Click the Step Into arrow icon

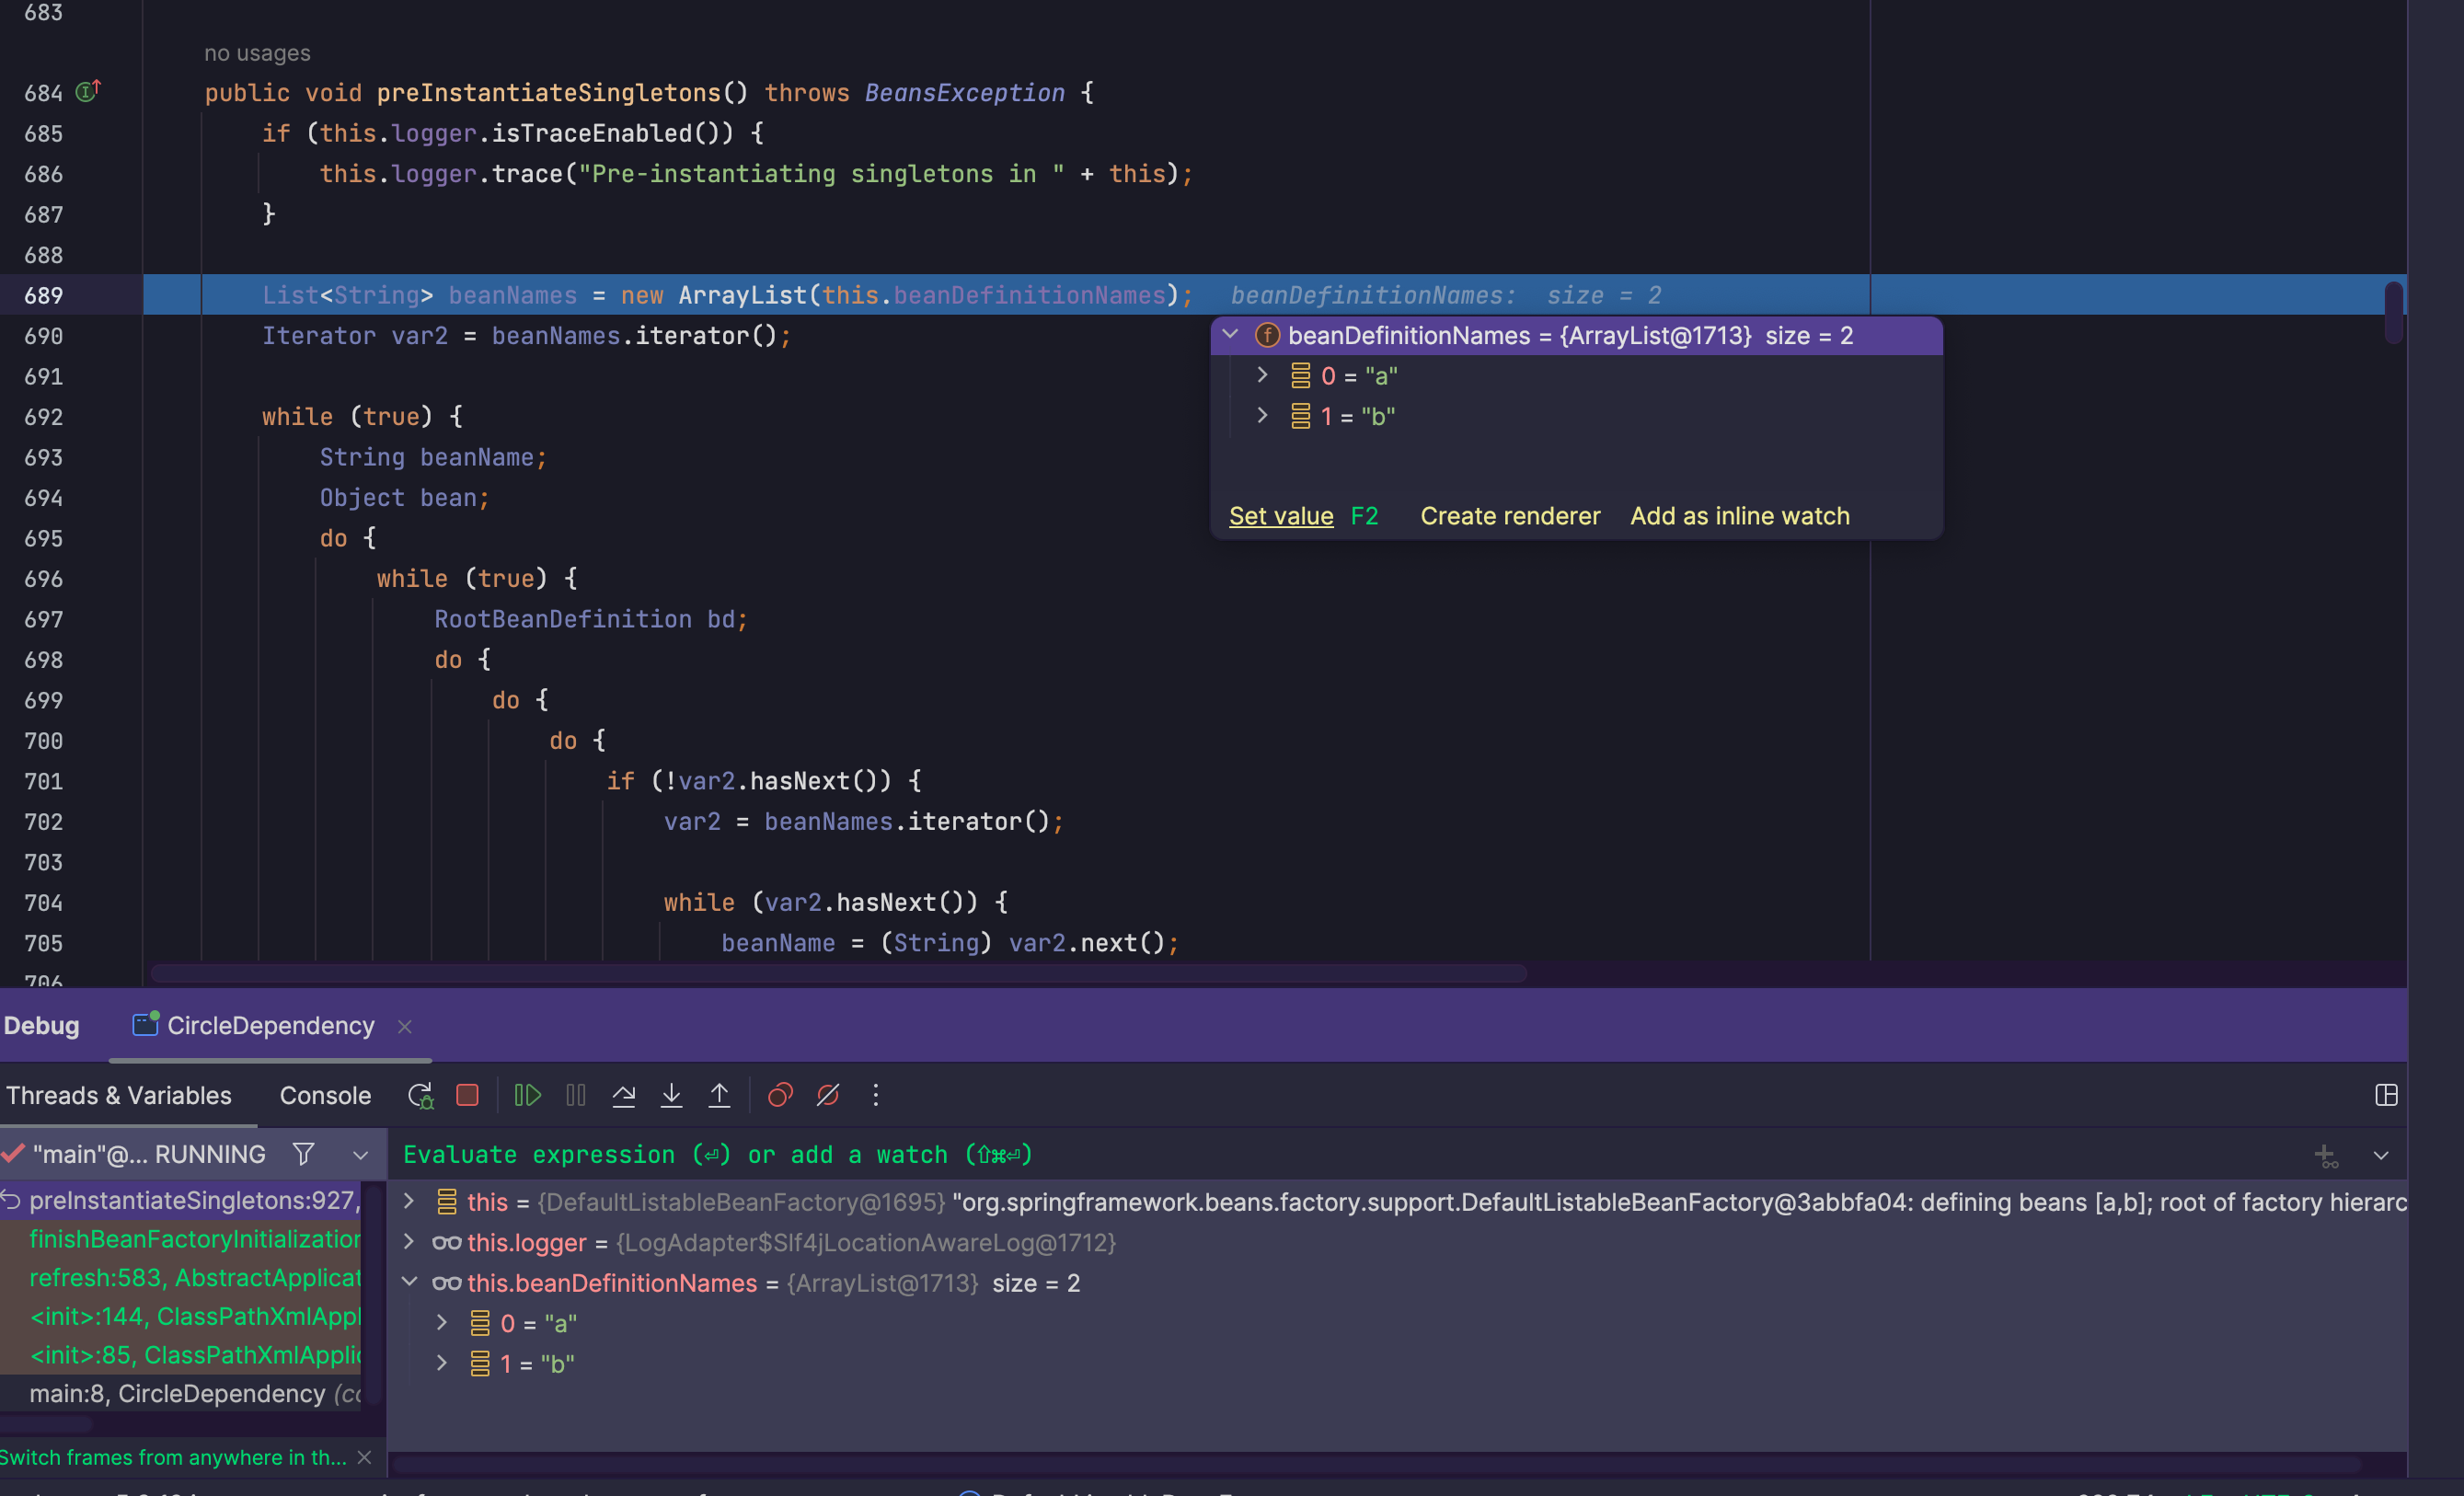(671, 1095)
